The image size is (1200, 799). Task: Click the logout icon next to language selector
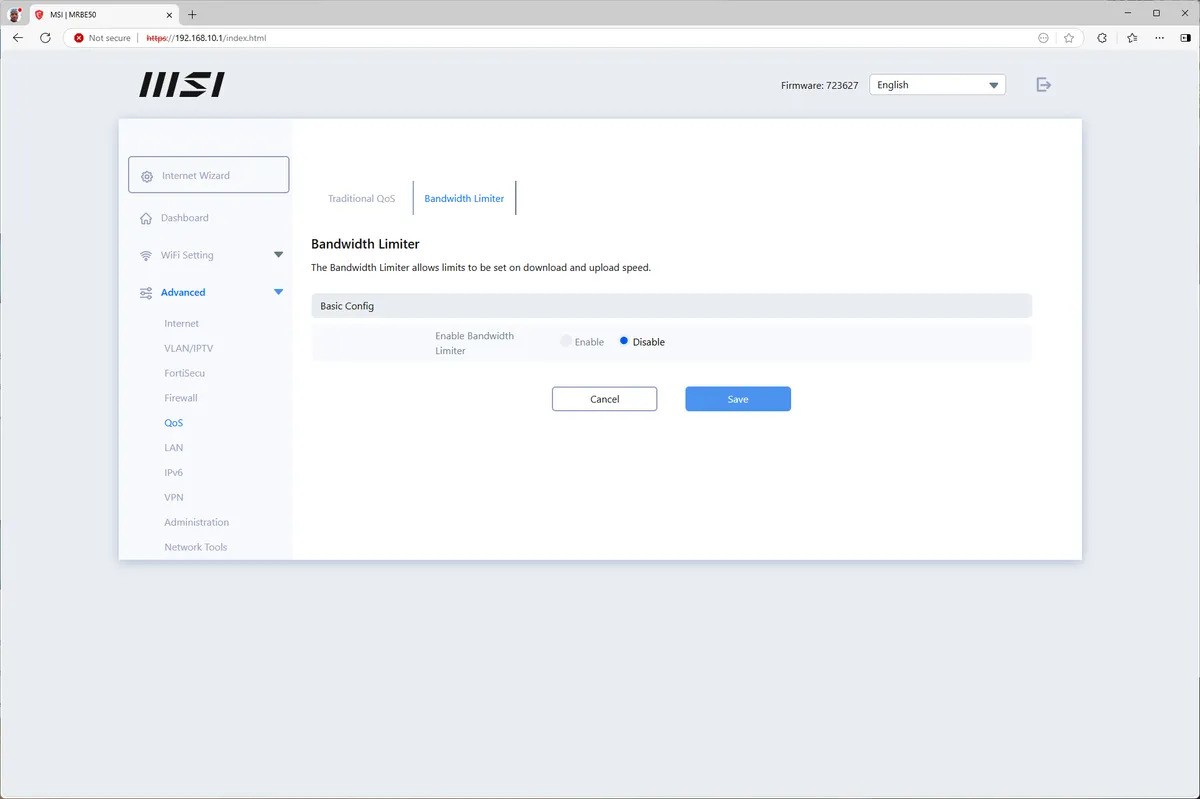click(x=1043, y=85)
